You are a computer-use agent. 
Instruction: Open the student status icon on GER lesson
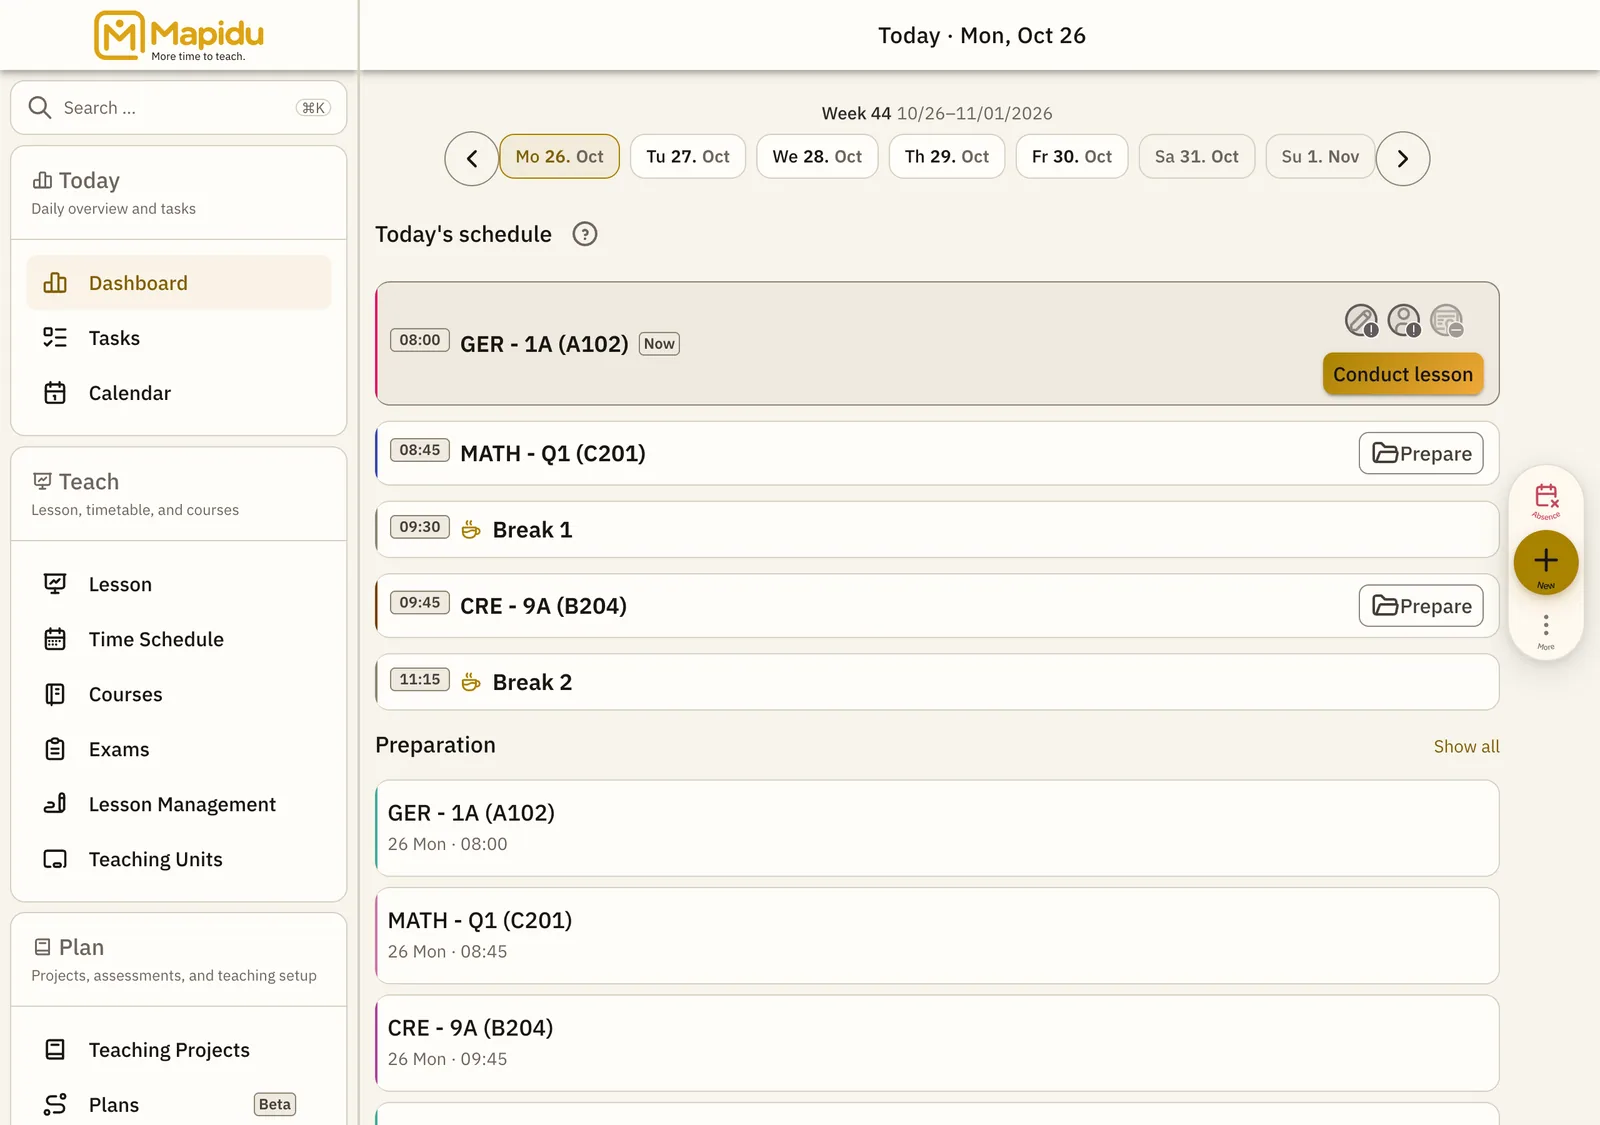[1404, 320]
